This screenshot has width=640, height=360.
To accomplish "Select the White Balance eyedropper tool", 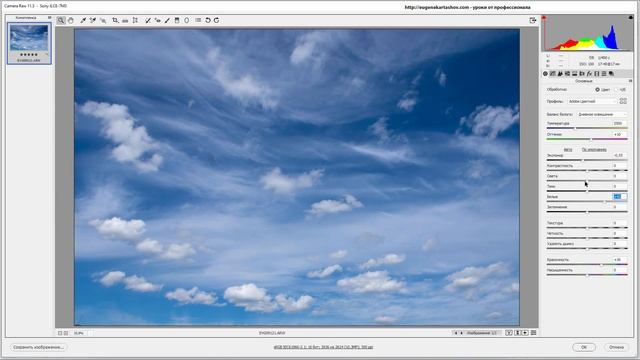I will [83, 20].
